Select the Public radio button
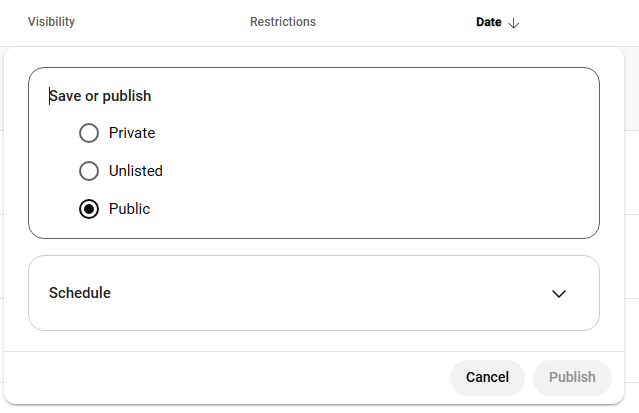This screenshot has height=413, width=639. point(89,209)
